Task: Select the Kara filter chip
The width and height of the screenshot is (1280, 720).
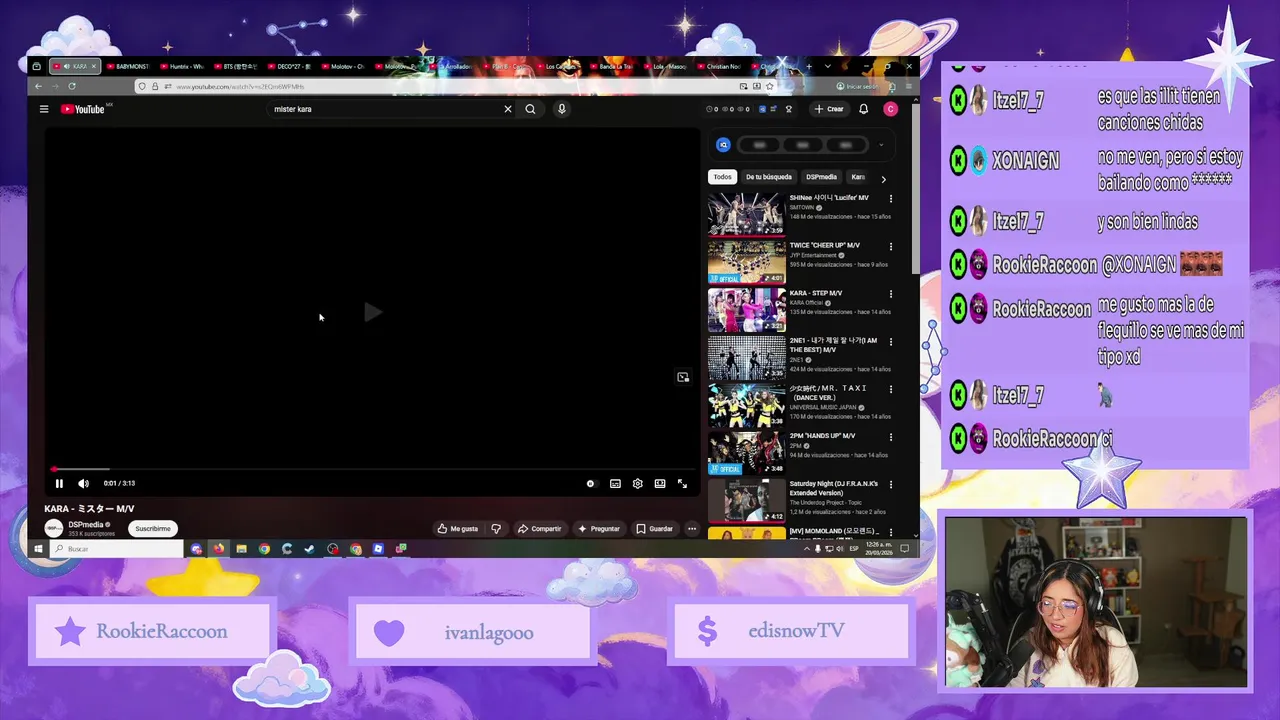Action: pyautogui.click(x=858, y=177)
